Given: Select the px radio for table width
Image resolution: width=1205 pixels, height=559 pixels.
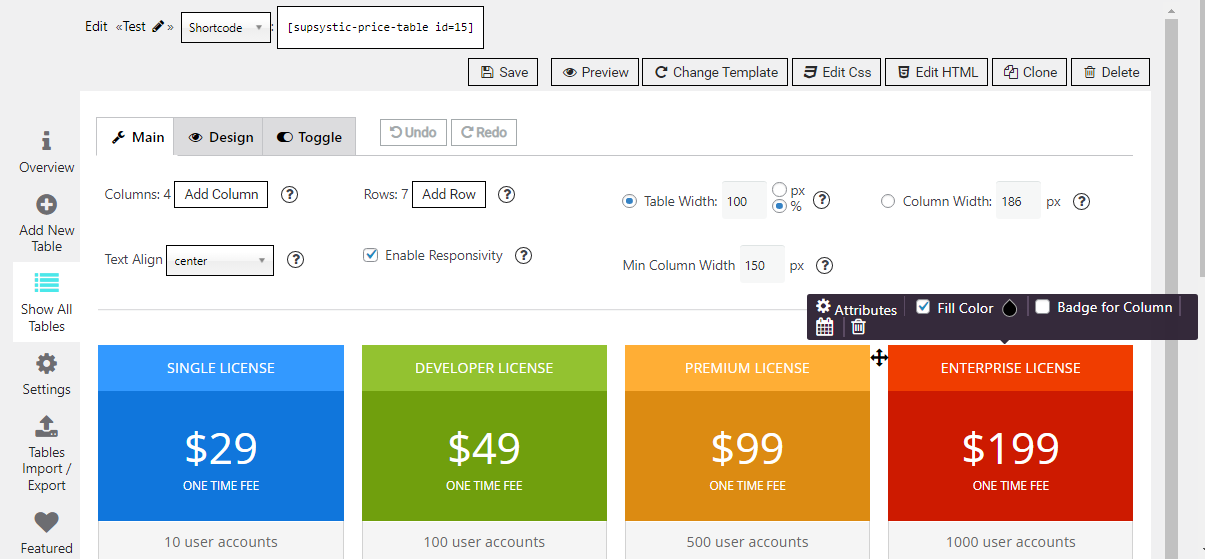Looking at the screenshot, I should click(780, 190).
